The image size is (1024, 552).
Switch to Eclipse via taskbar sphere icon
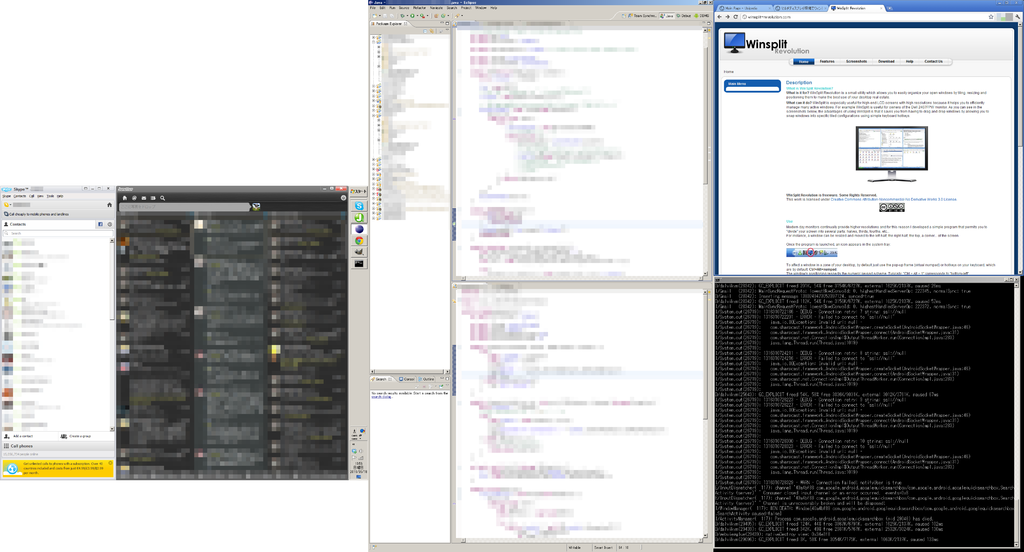coord(359,229)
